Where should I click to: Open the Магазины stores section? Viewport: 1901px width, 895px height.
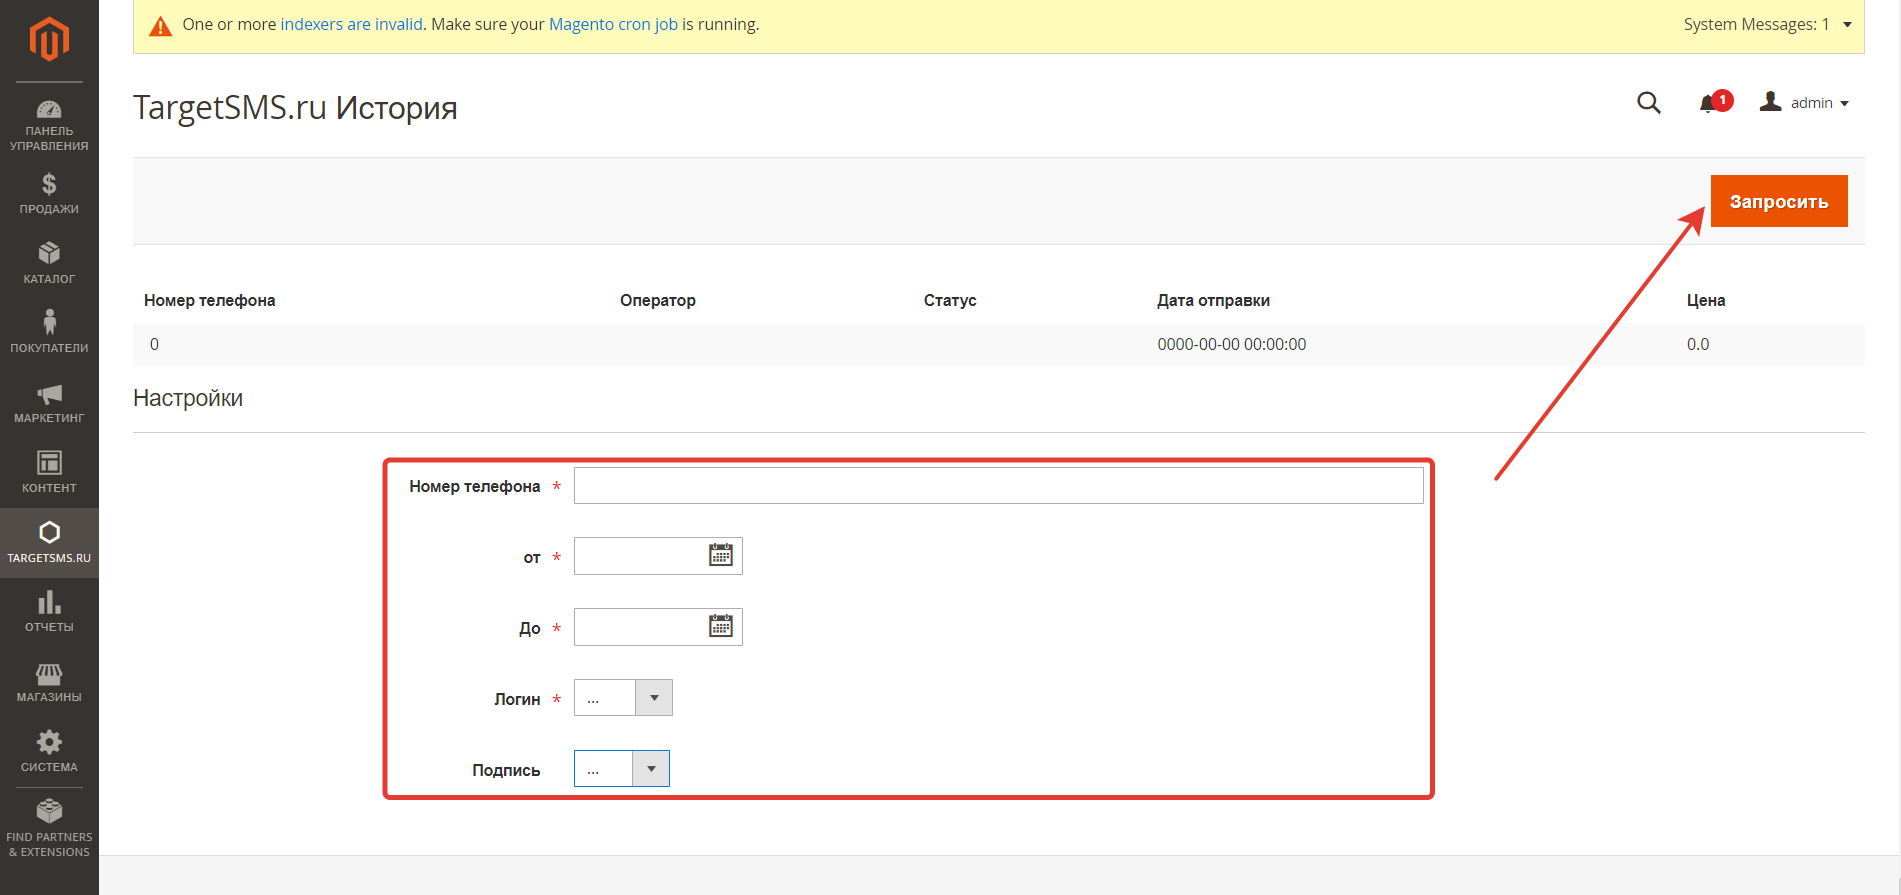49,682
